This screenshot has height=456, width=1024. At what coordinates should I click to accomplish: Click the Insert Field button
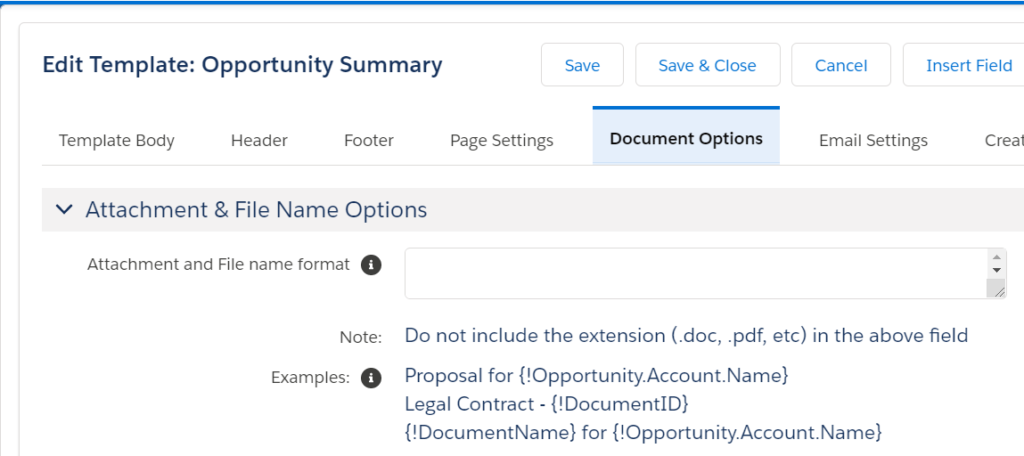[967, 65]
